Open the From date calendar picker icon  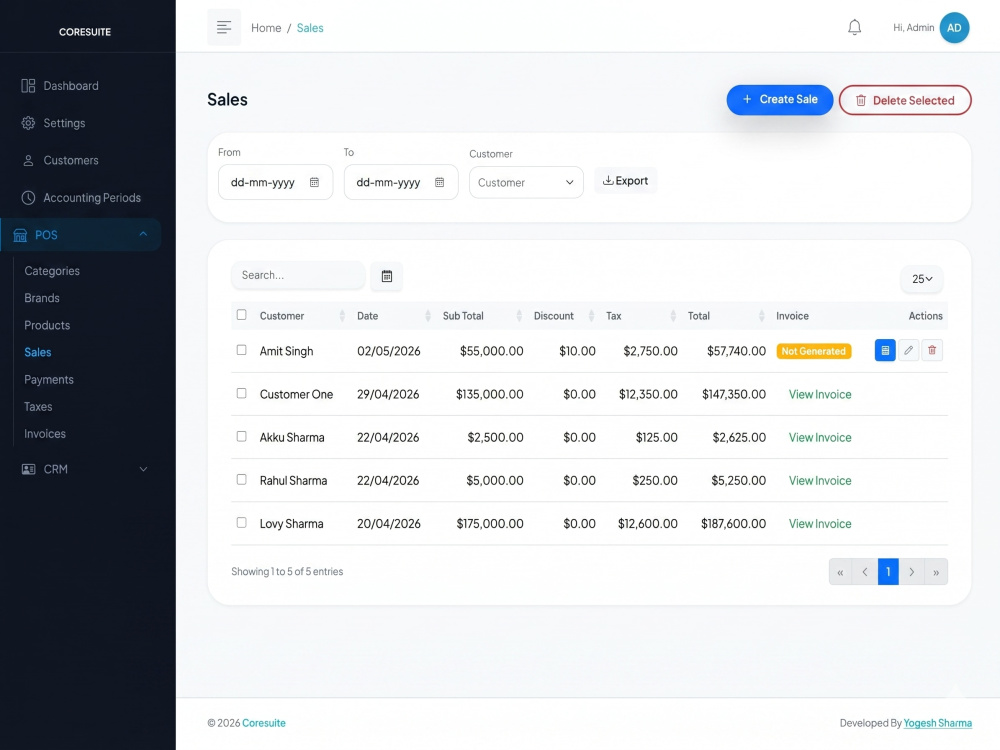coord(314,182)
